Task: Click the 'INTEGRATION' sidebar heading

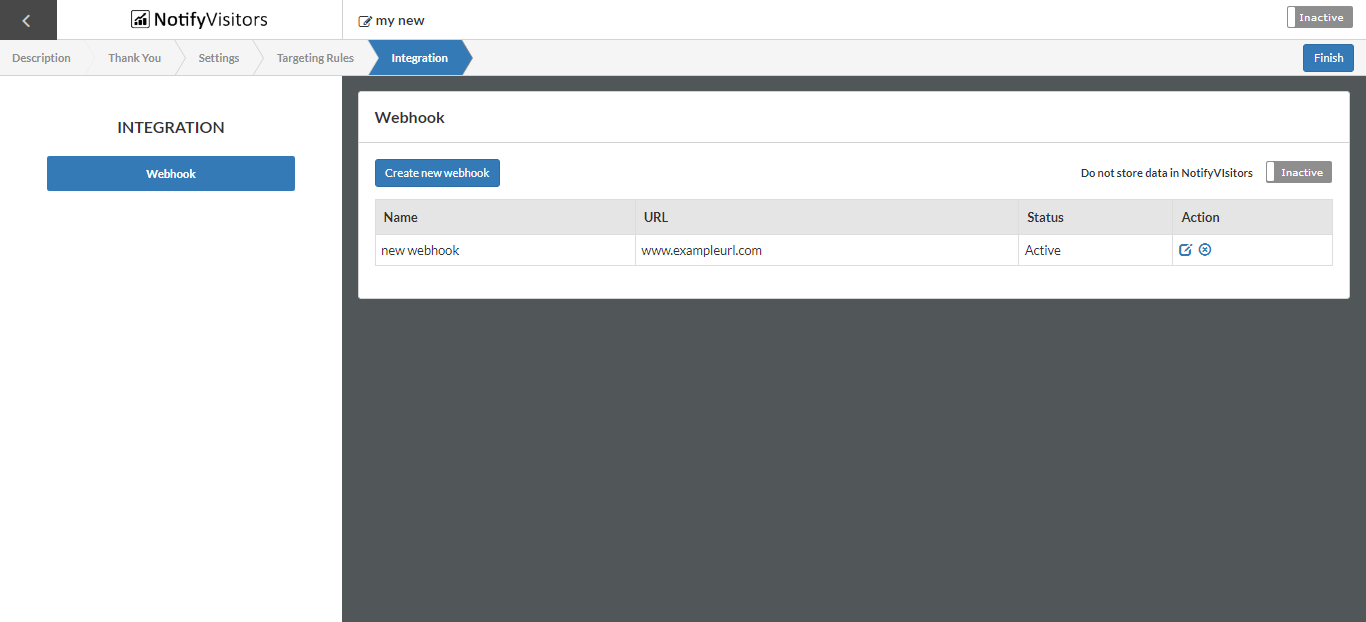Action: 171,127
